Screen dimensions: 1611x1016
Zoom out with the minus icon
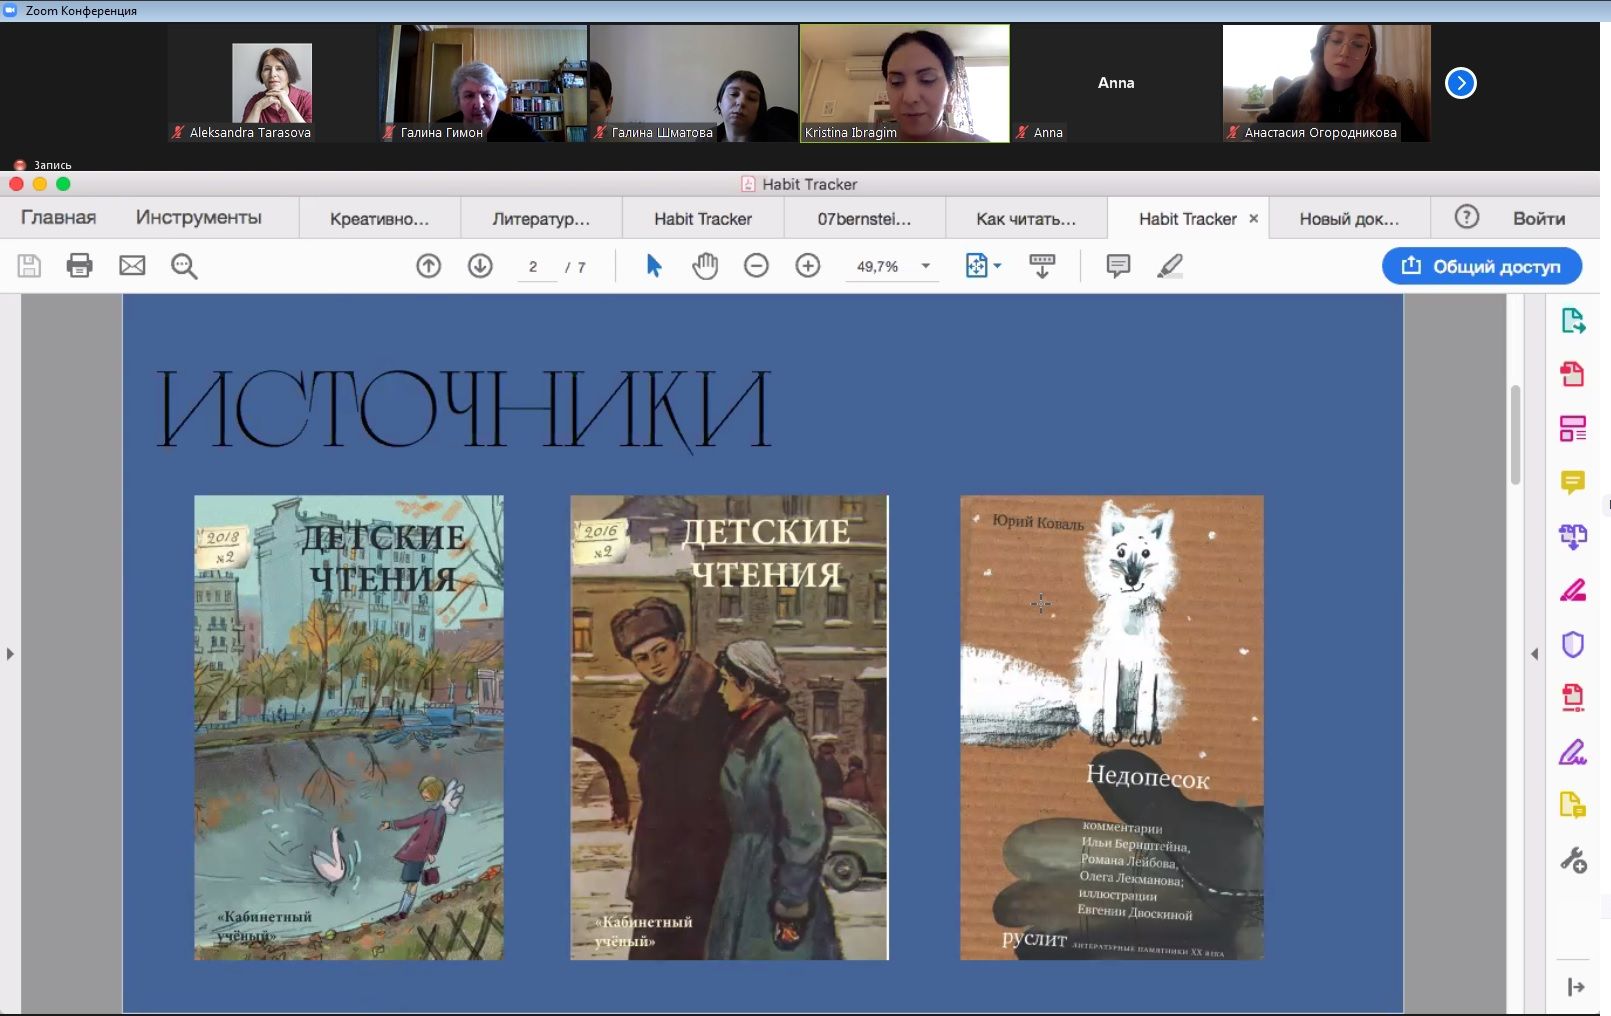tap(756, 266)
